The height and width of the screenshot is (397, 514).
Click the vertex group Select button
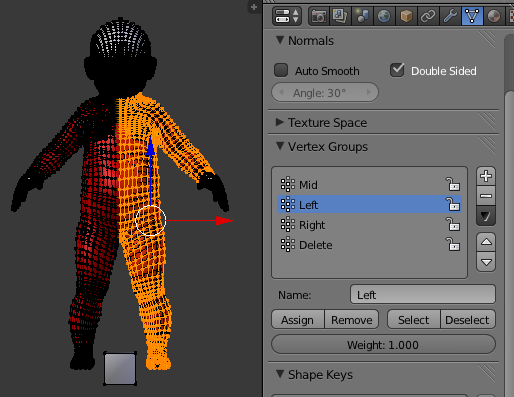(414, 320)
